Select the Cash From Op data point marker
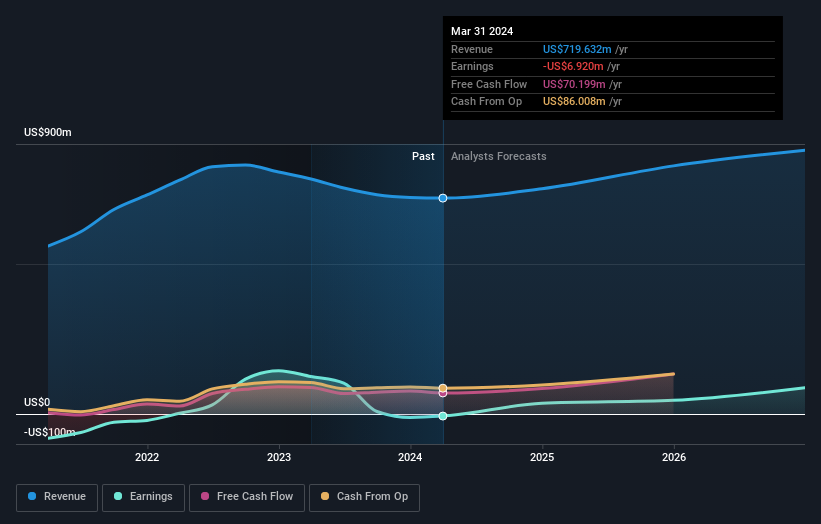The height and width of the screenshot is (524, 821). point(443,388)
